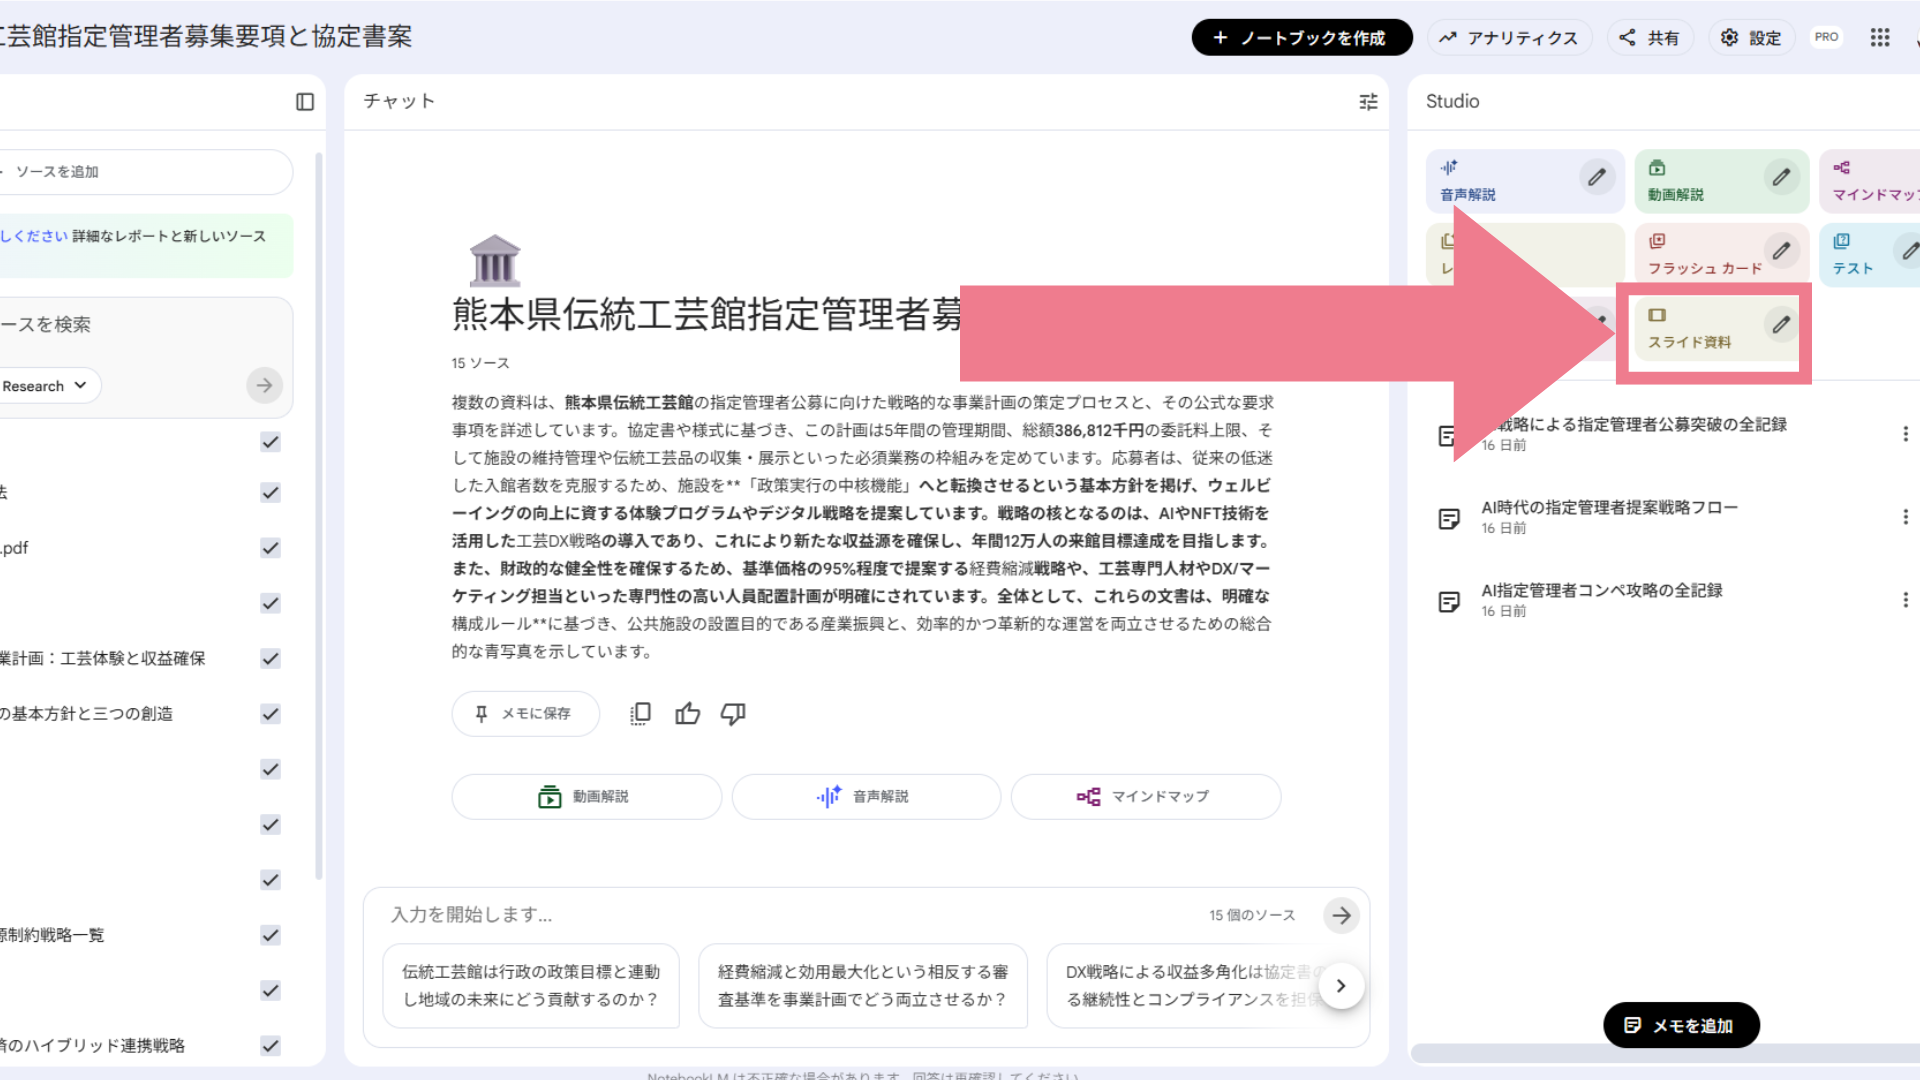Toggle checkbox for 工芸体験と収益確保 source

pos(270,659)
